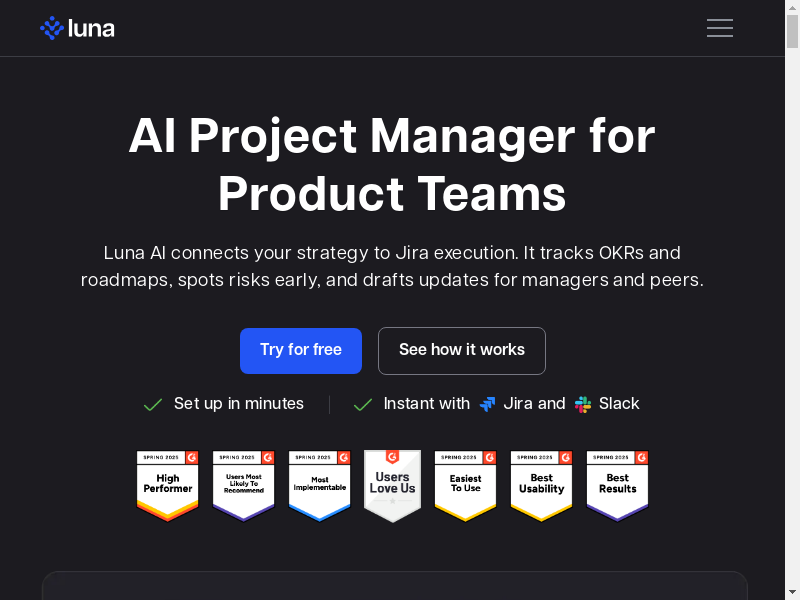Click the dark preview panel at bottom
The width and height of the screenshot is (800, 600).
pyautogui.click(x=394, y=586)
